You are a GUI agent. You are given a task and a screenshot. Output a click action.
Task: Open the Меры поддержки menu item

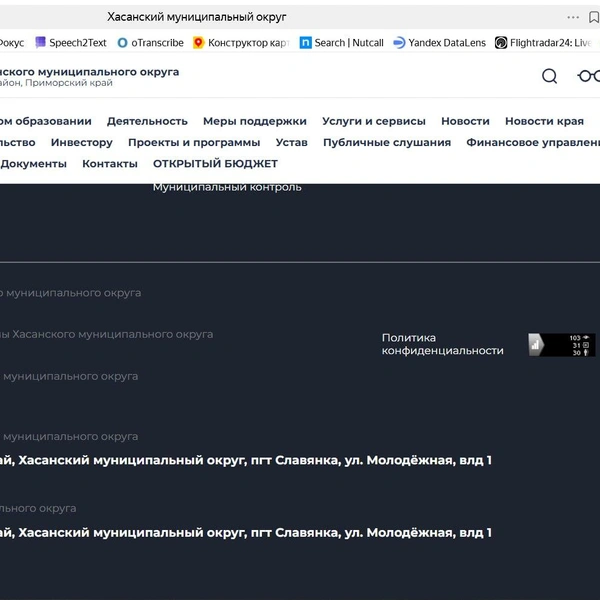click(255, 121)
